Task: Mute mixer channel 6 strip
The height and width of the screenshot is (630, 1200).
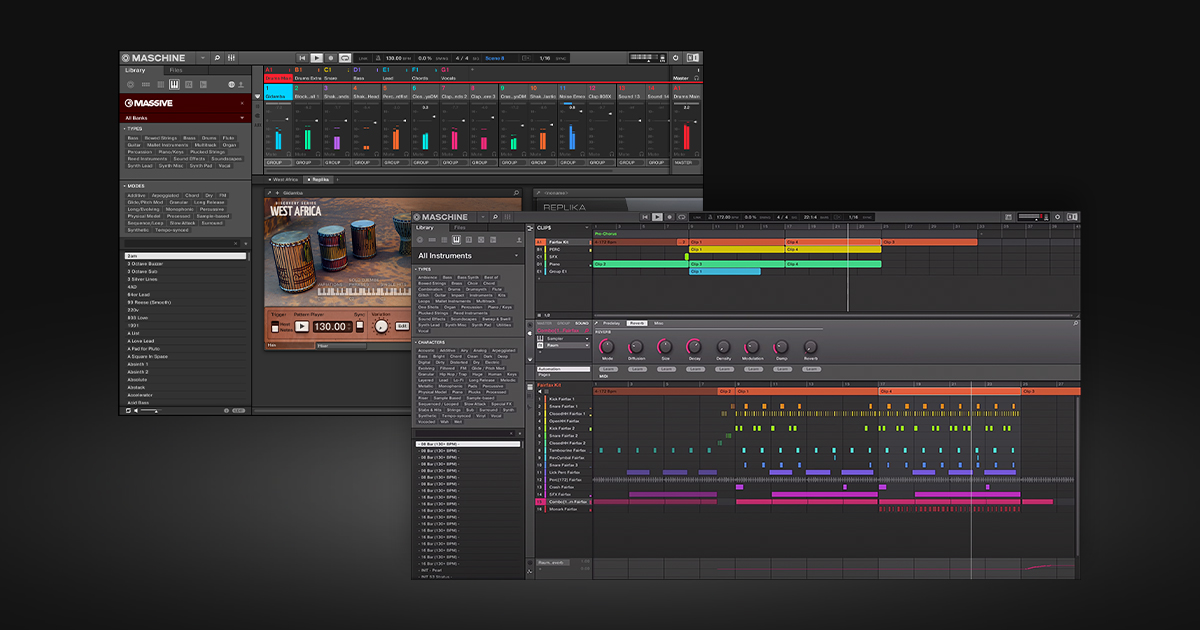Action: tap(417, 154)
